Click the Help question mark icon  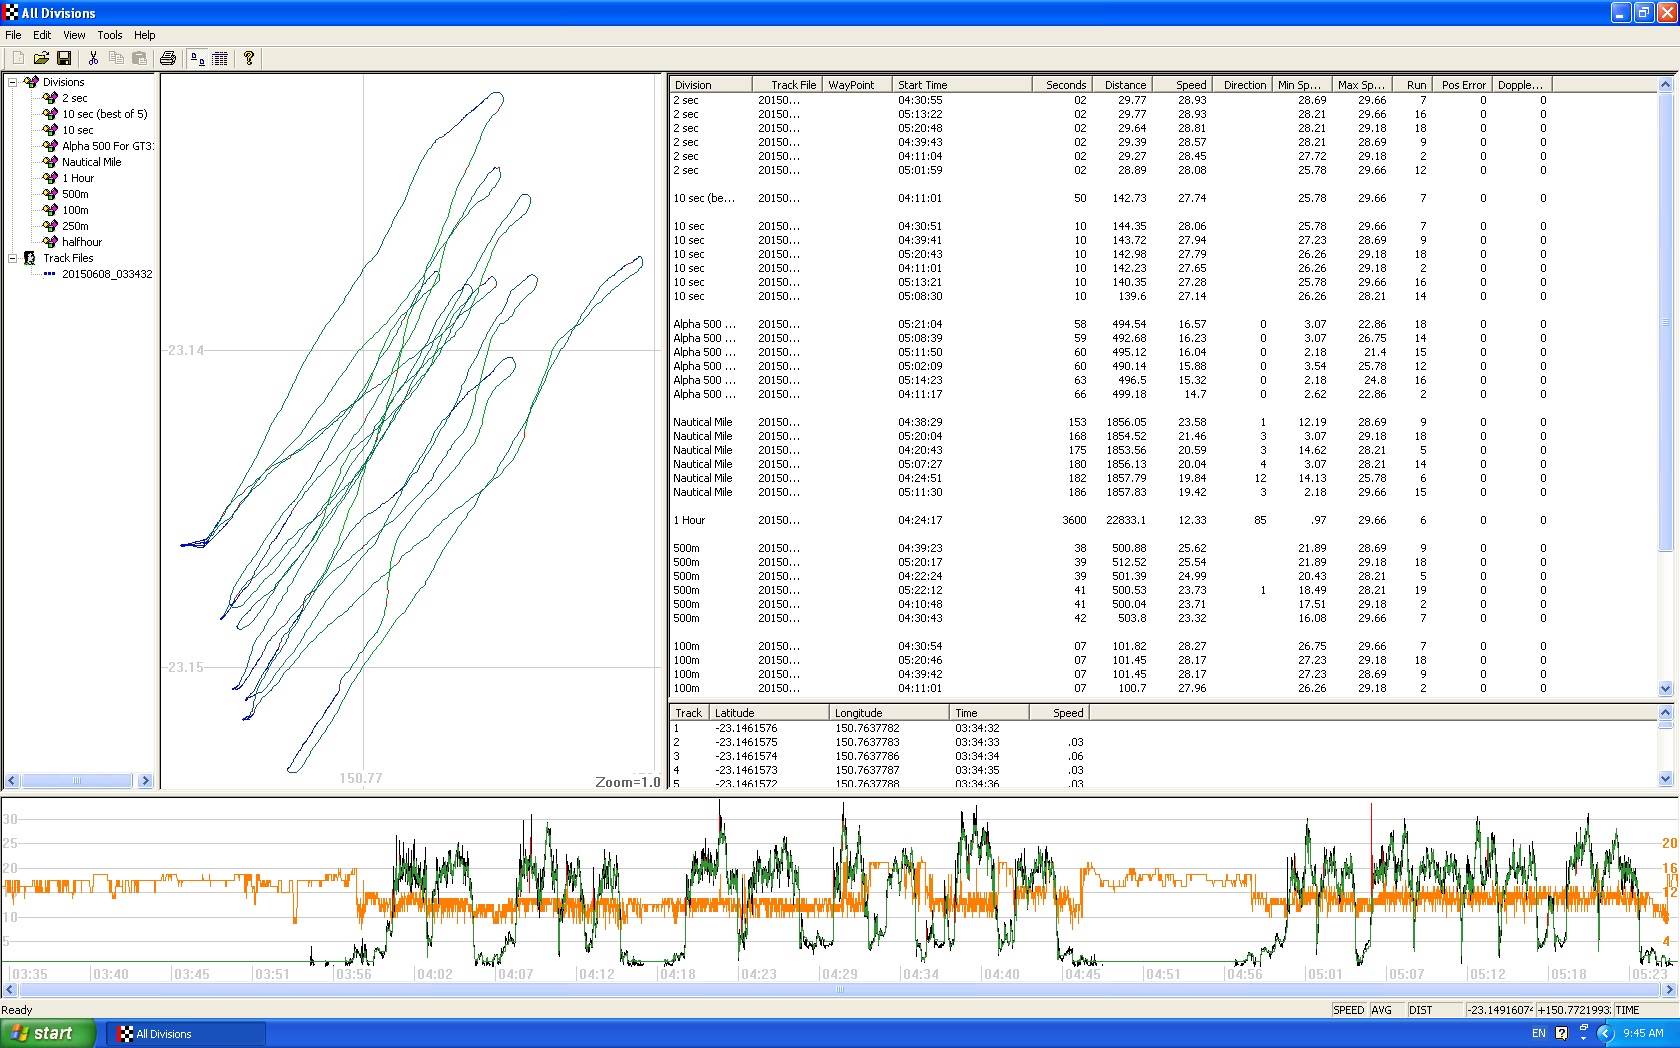pyautogui.click(x=249, y=59)
